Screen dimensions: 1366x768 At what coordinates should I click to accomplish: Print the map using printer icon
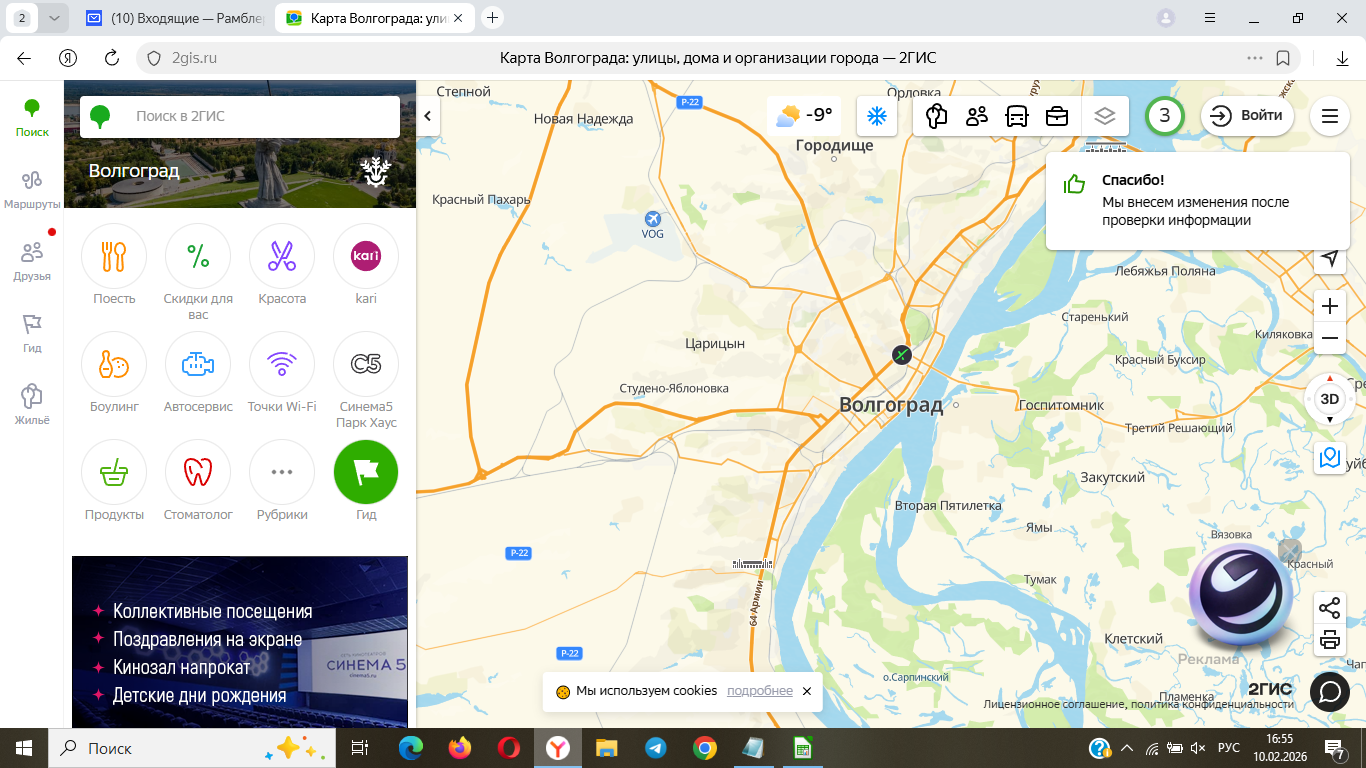(x=1329, y=640)
